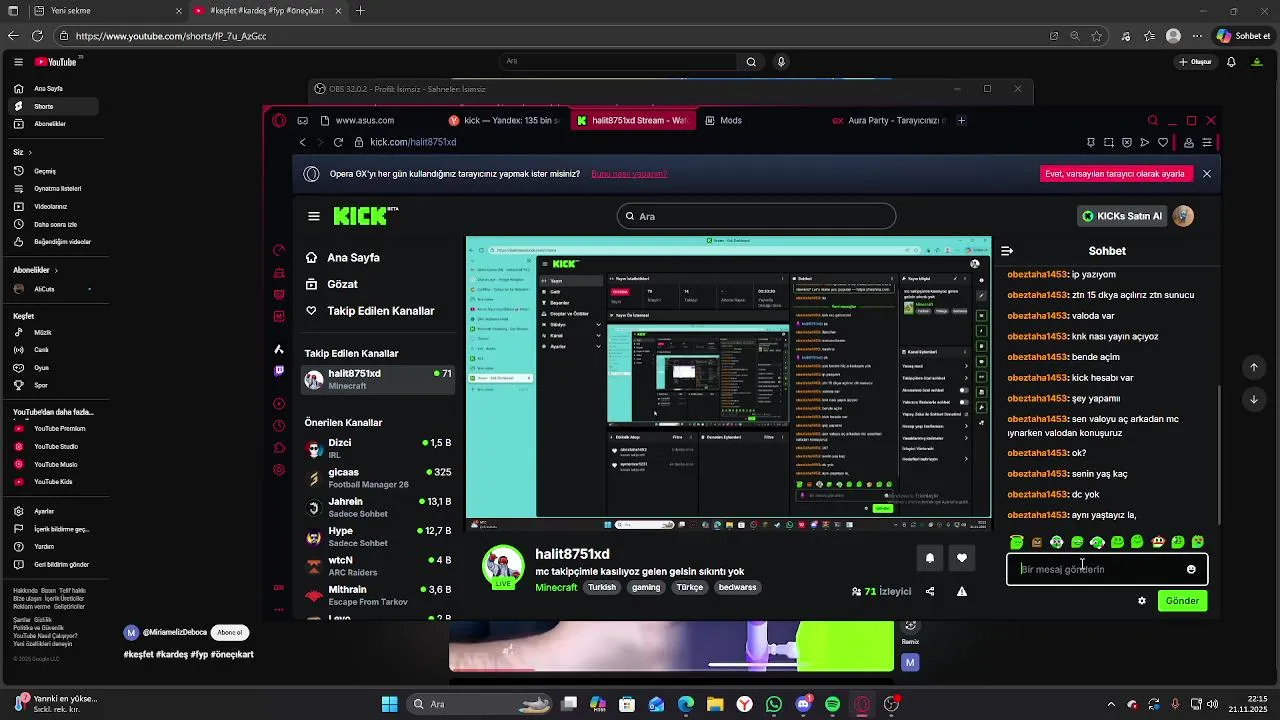The width and height of the screenshot is (1280, 720).
Task: Open a new Edge tab
Action: pyautogui.click(x=360, y=11)
